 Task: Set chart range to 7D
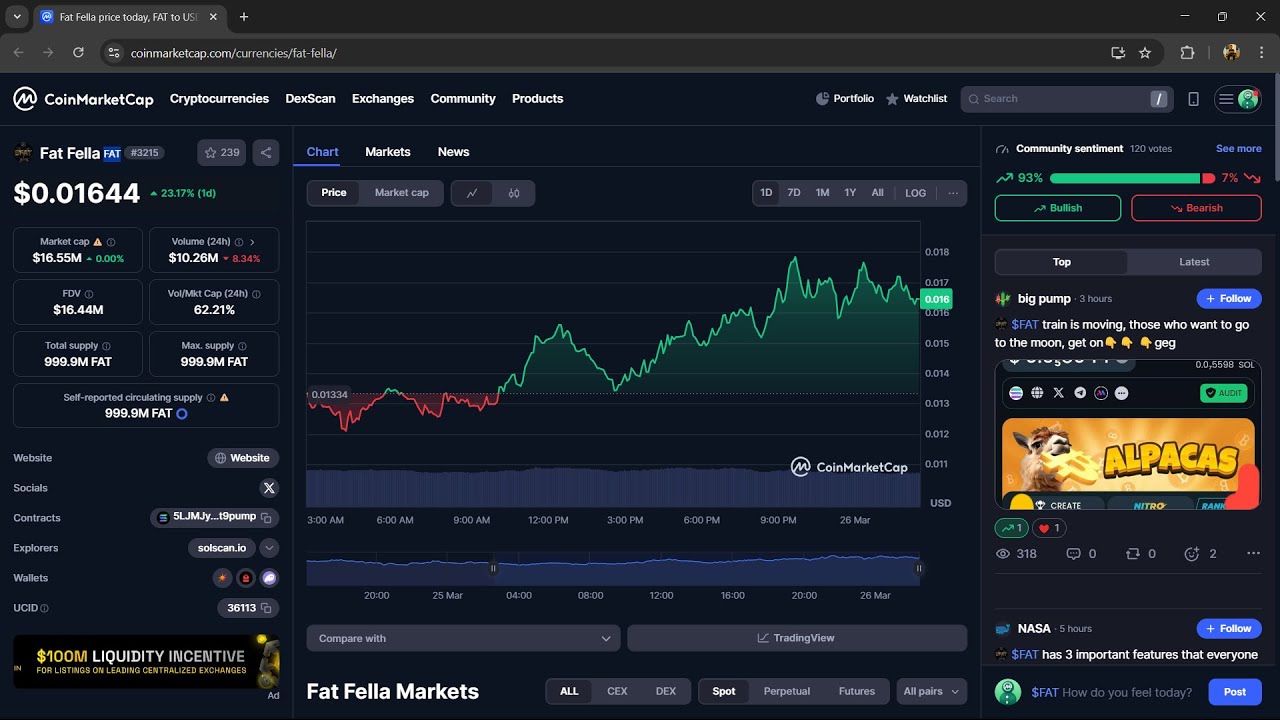(794, 193)
